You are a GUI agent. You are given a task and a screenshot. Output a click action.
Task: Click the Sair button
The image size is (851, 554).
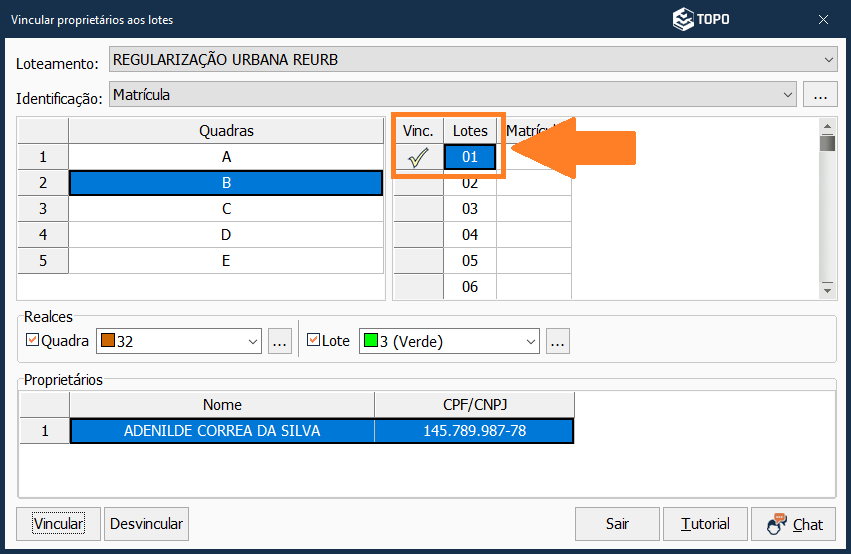click(617, 524)
